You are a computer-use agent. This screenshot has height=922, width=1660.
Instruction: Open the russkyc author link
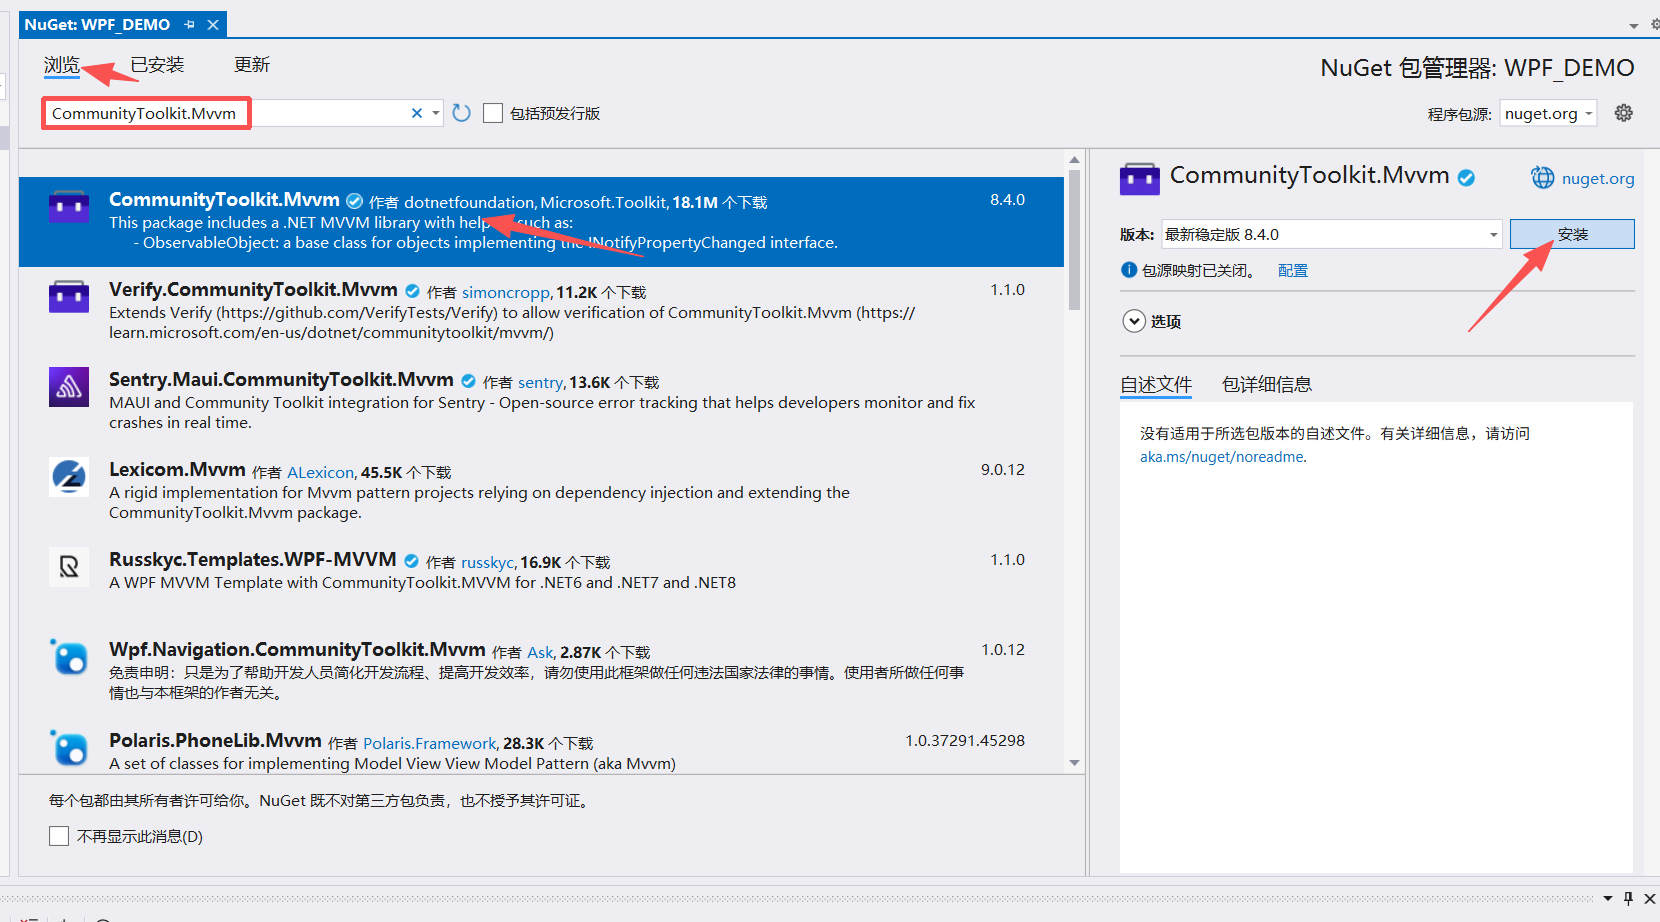pos(487,562)
